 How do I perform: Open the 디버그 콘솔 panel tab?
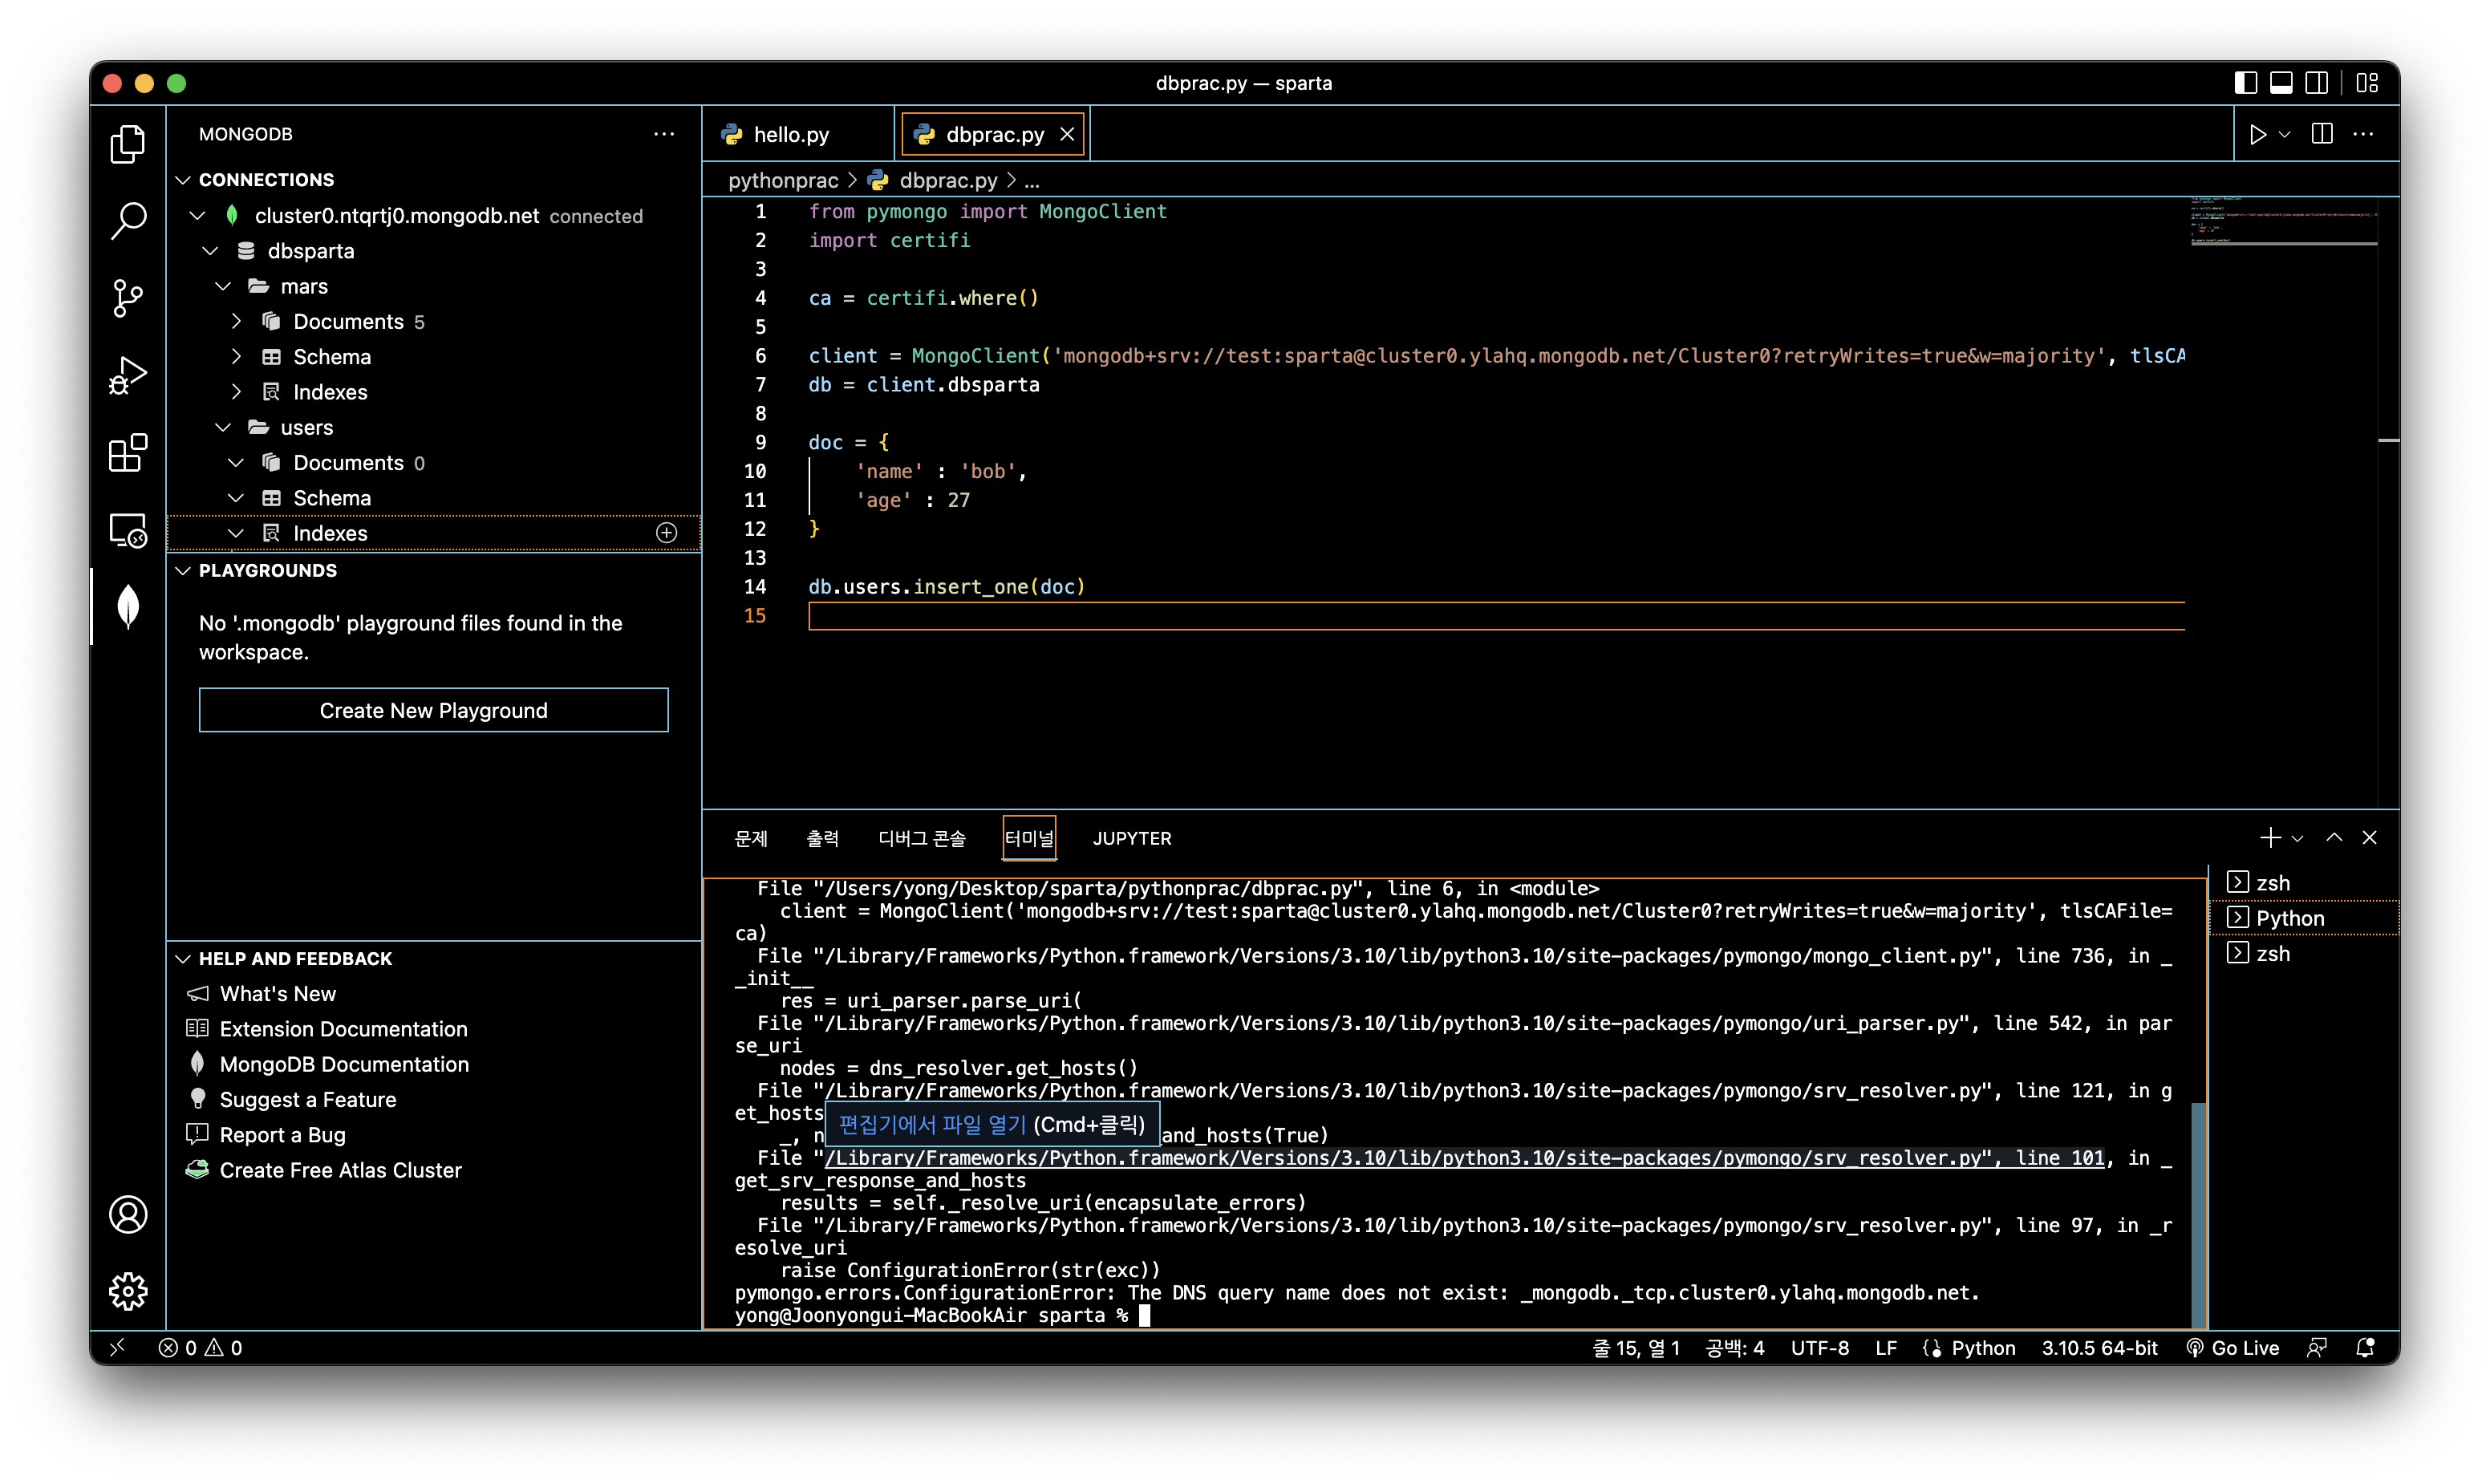[922, 838]
